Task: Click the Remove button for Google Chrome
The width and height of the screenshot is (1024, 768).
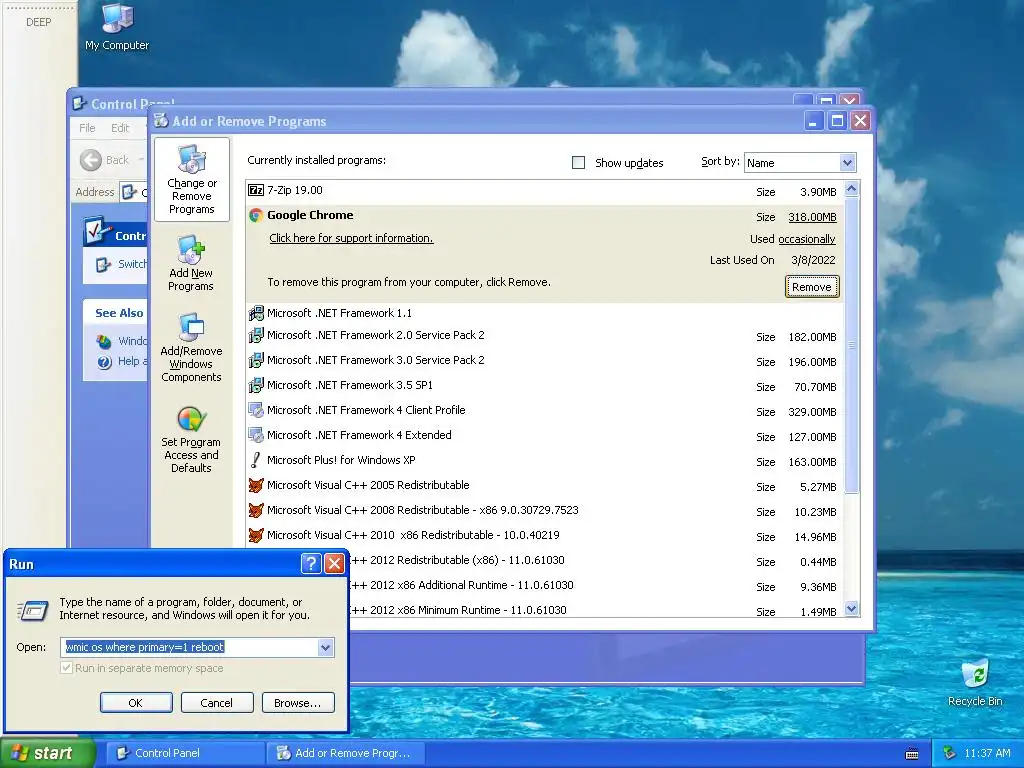Action: [812, 287]
